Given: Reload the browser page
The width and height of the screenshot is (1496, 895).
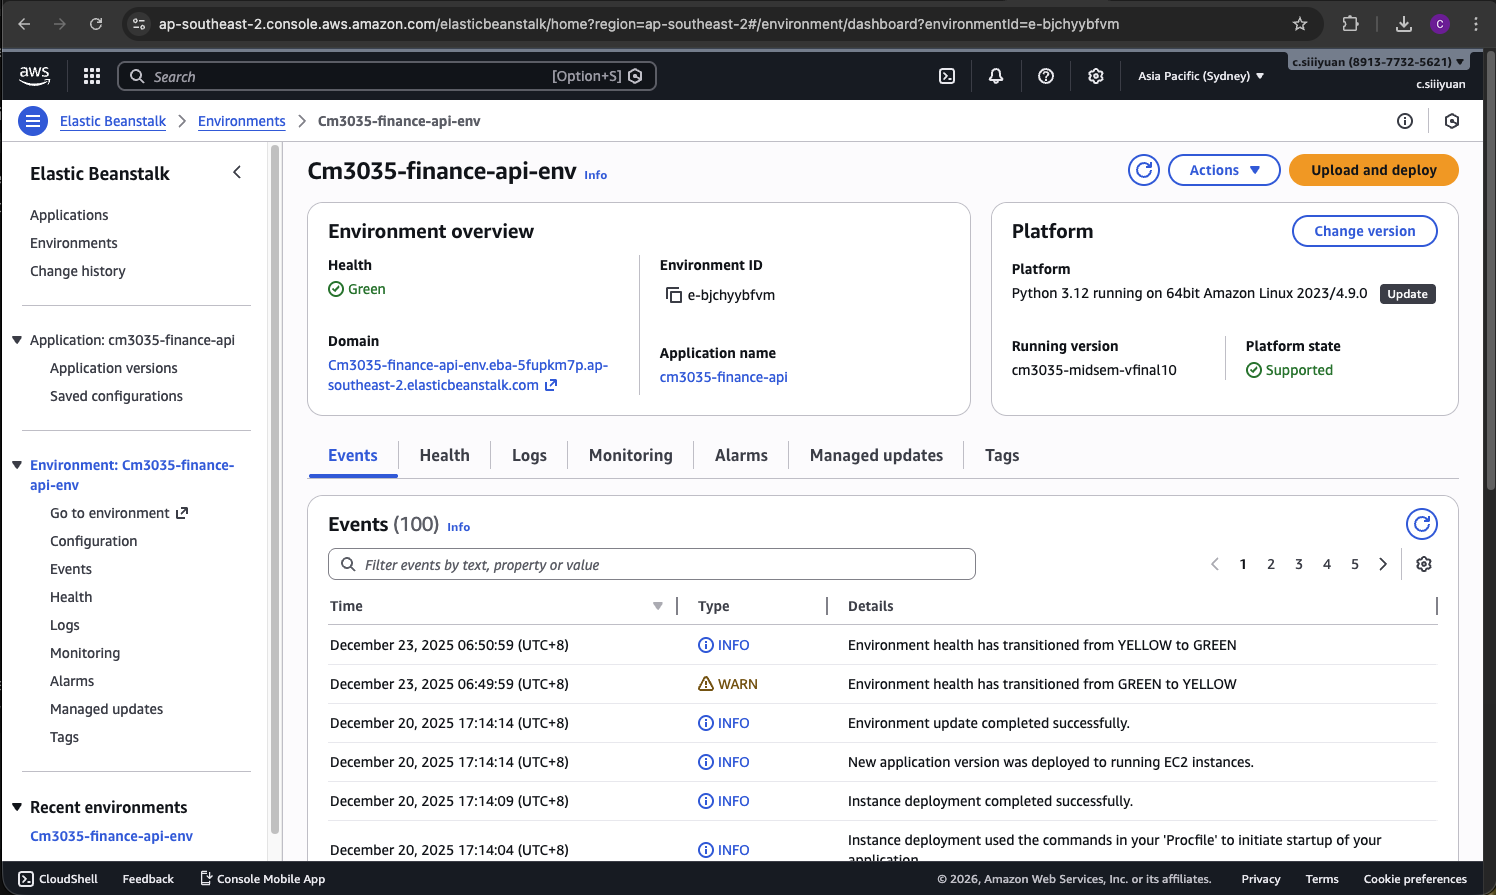Looking at the screenshot, I should point(96,24).
